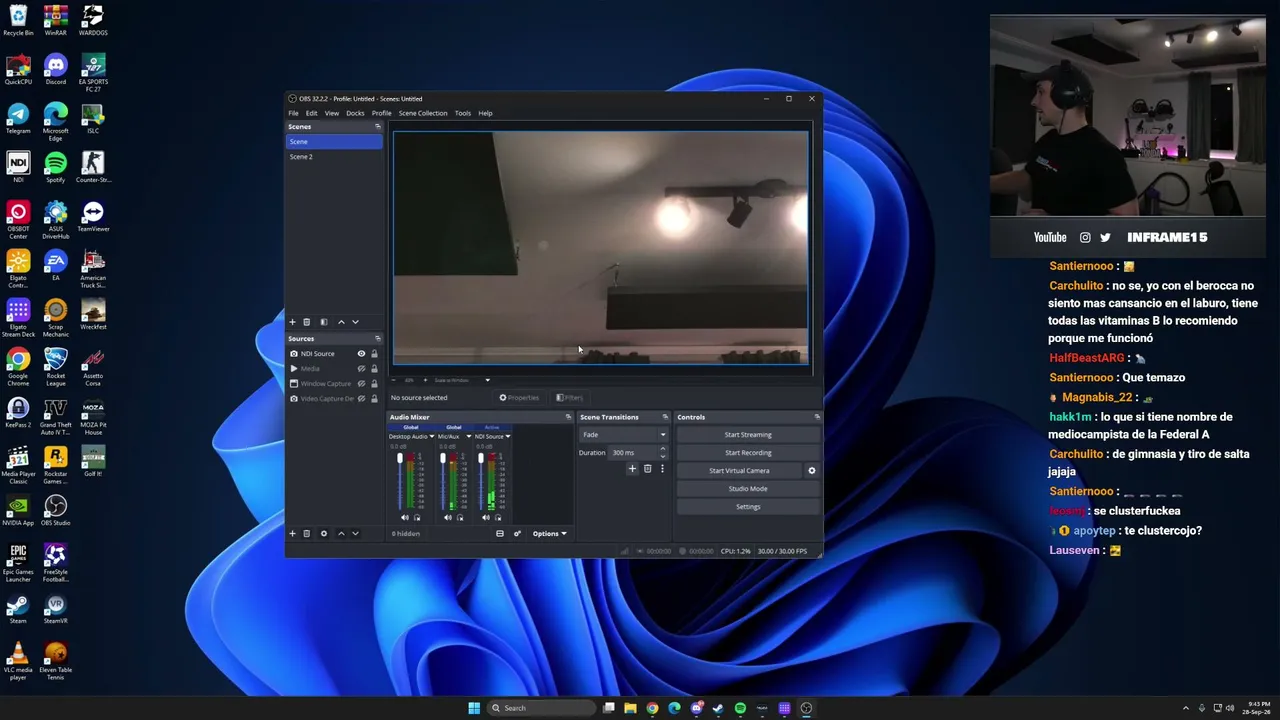
Task: Open advanced audio properties gears icon
Action: pos(517,534)
